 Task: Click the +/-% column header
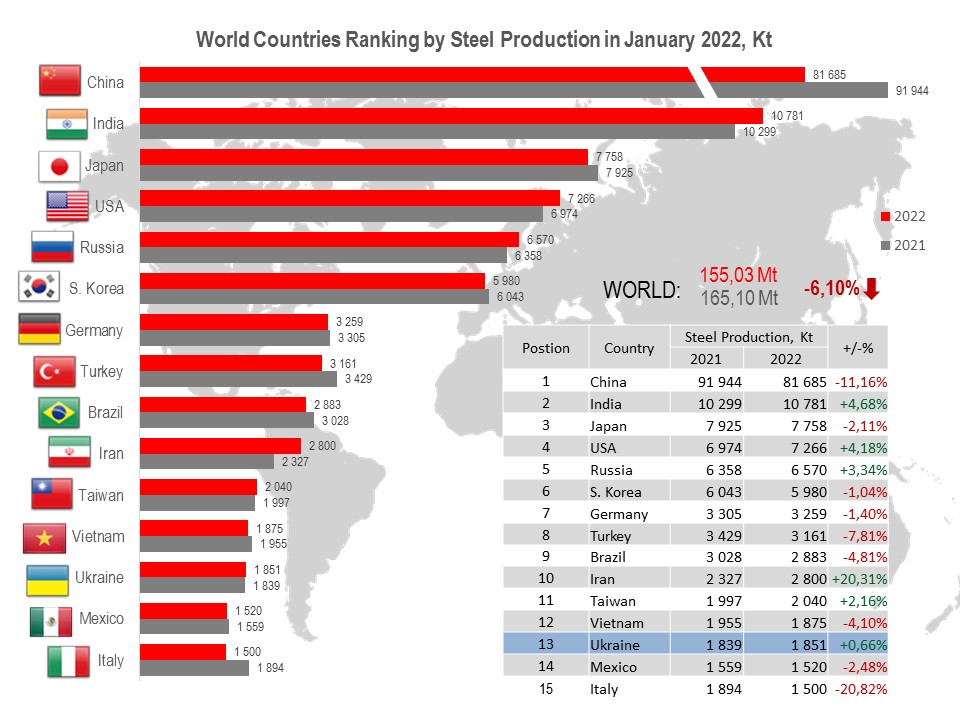tap(858, 348)
